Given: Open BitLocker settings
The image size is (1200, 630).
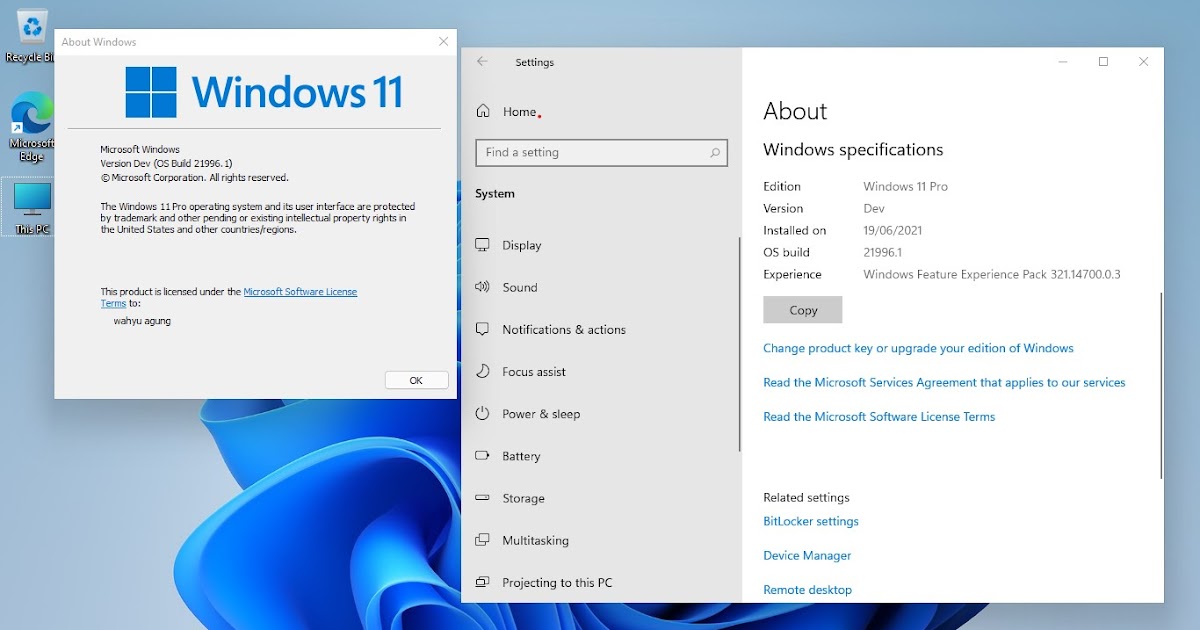Looking at the screenshot, I should [811, 521].
